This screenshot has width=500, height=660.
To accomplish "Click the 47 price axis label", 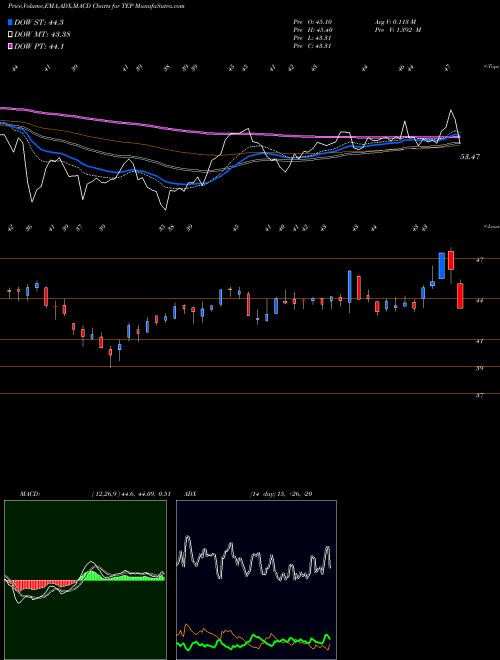I will 479,260.
